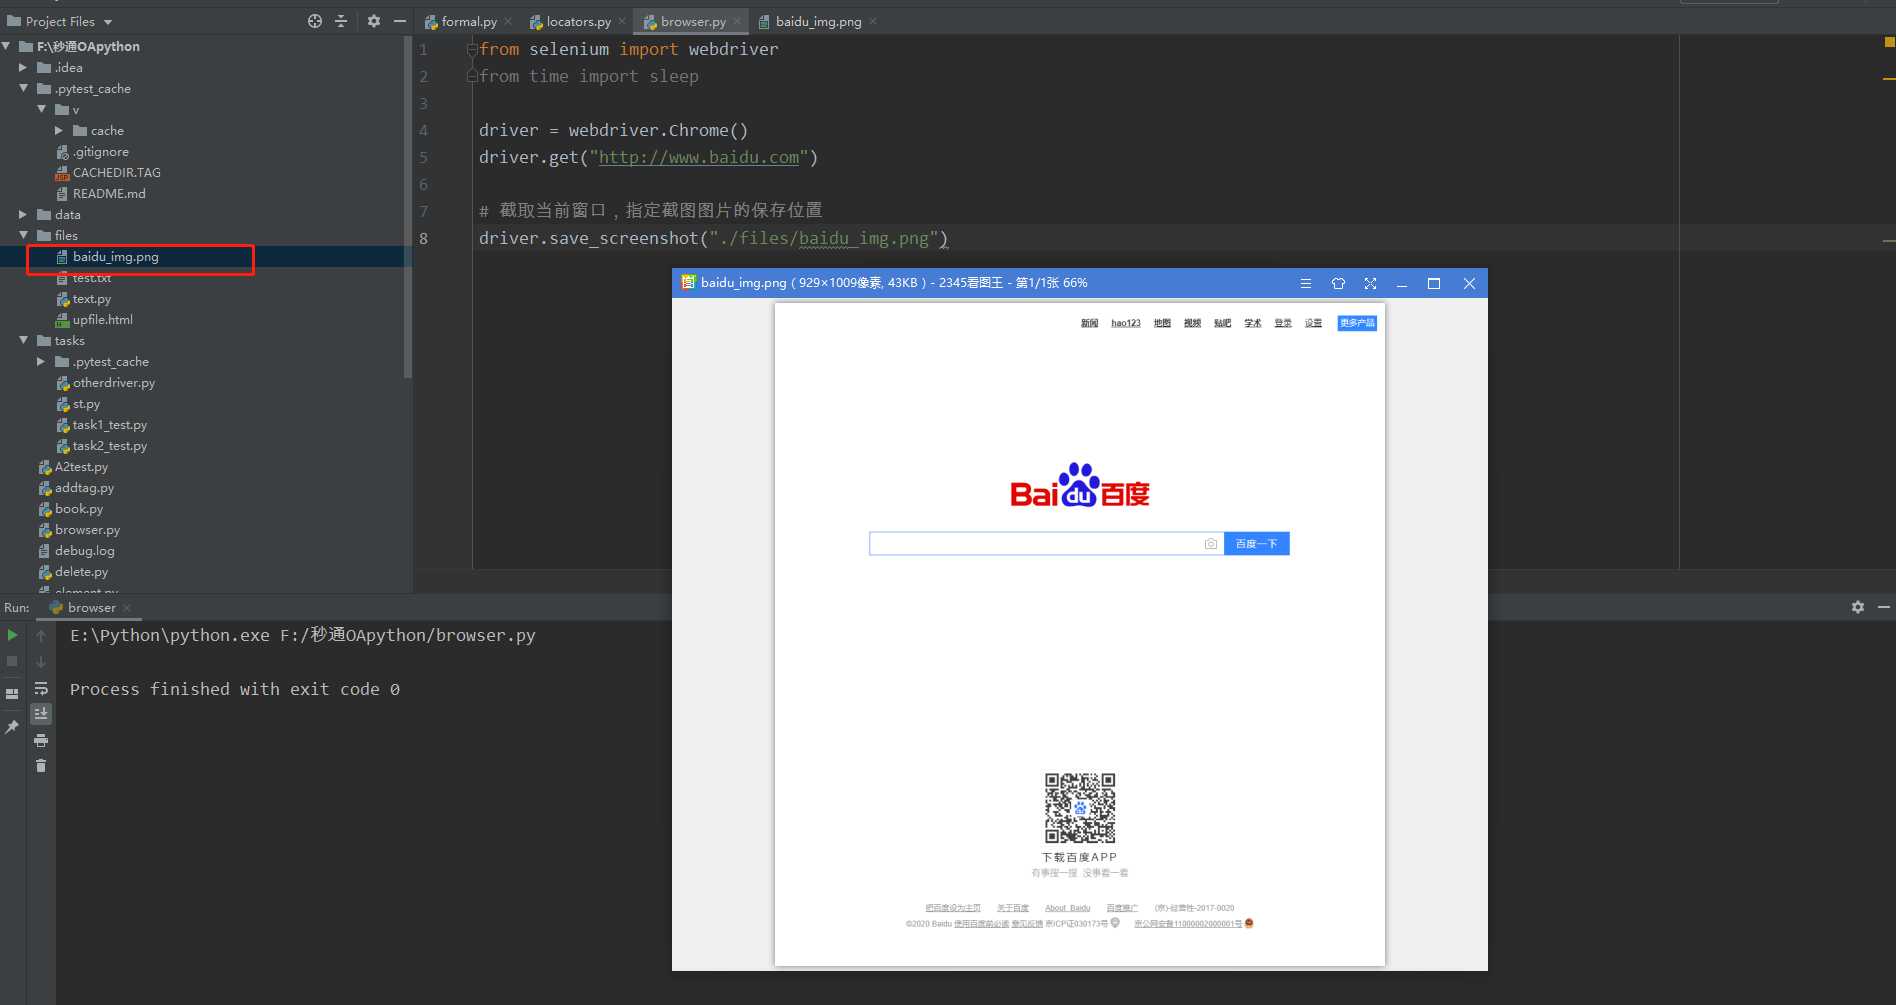
Task: Click the up-the-stack-trace arrow
Action: [41, 635]
